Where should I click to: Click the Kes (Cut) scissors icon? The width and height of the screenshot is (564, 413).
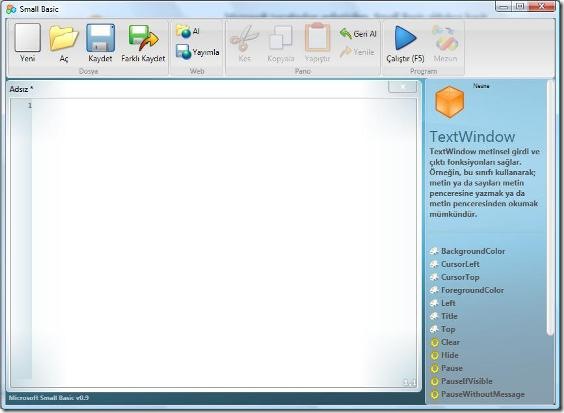(245, 38)
